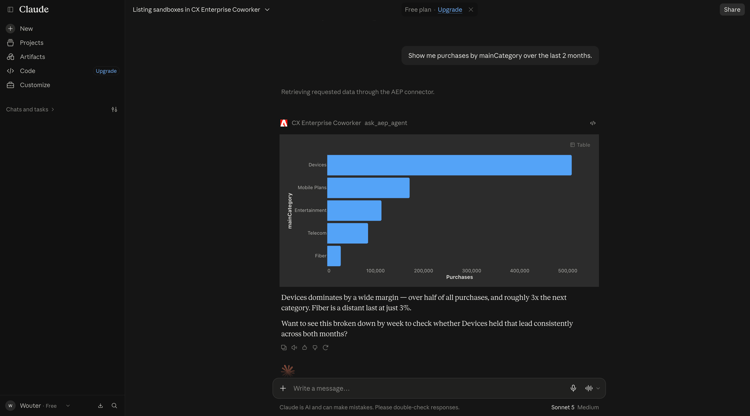Start voice mode waveform icon
The height and width of the screenshot is (416, 750).
(589, 388)
